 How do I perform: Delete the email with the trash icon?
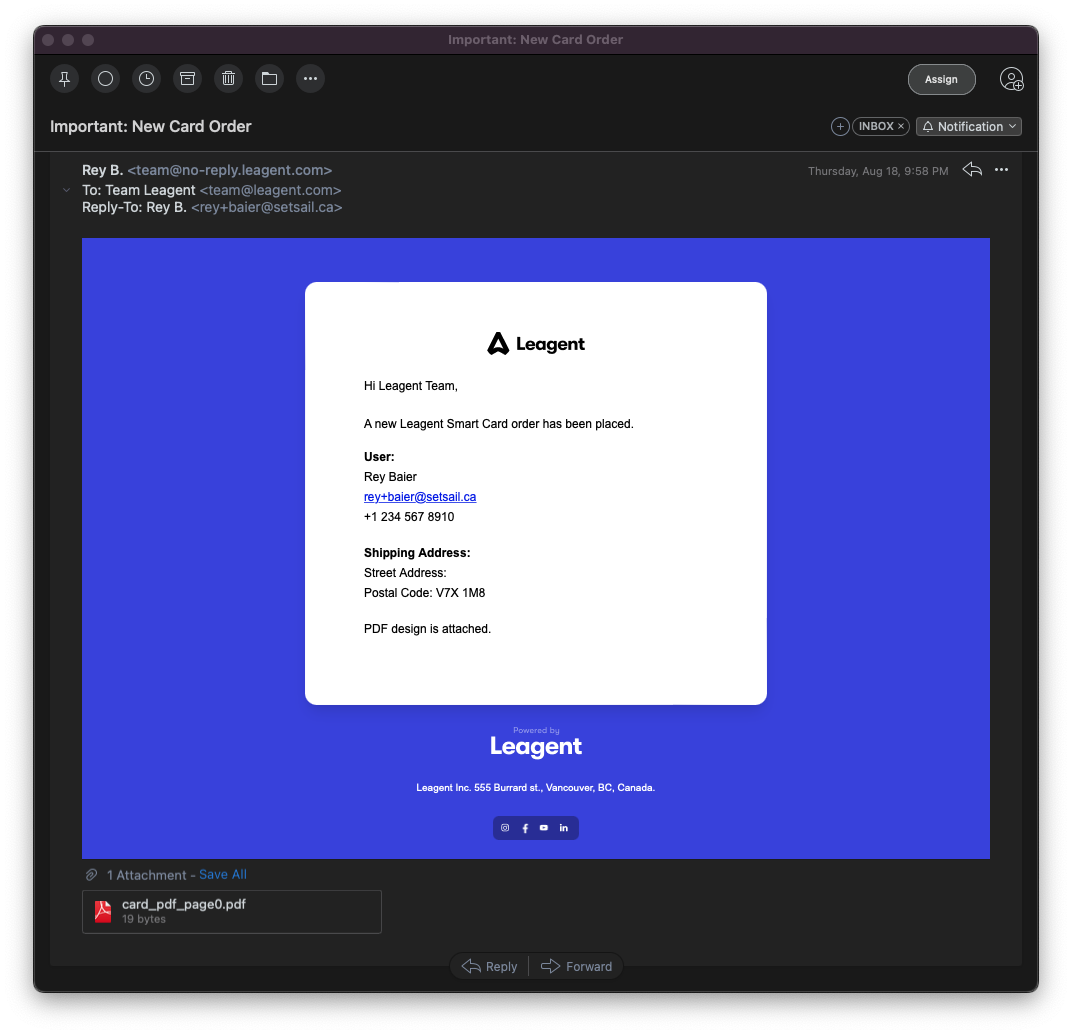tap(228, 79)
